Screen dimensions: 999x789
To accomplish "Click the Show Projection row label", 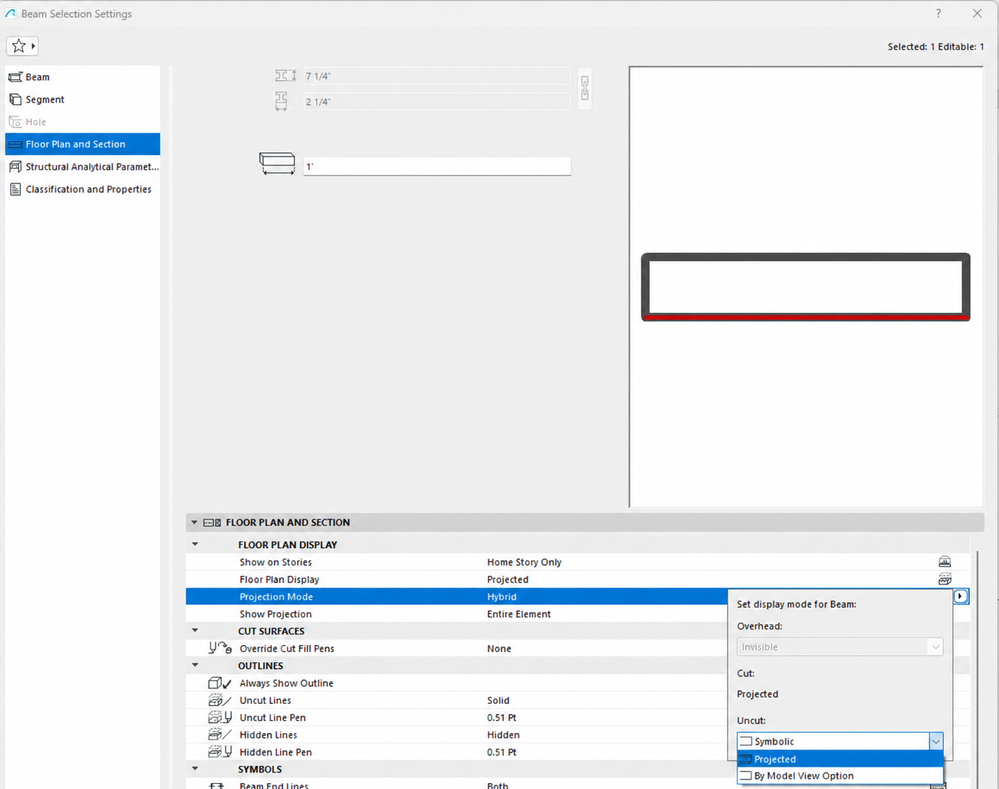I will click(276, 614).
